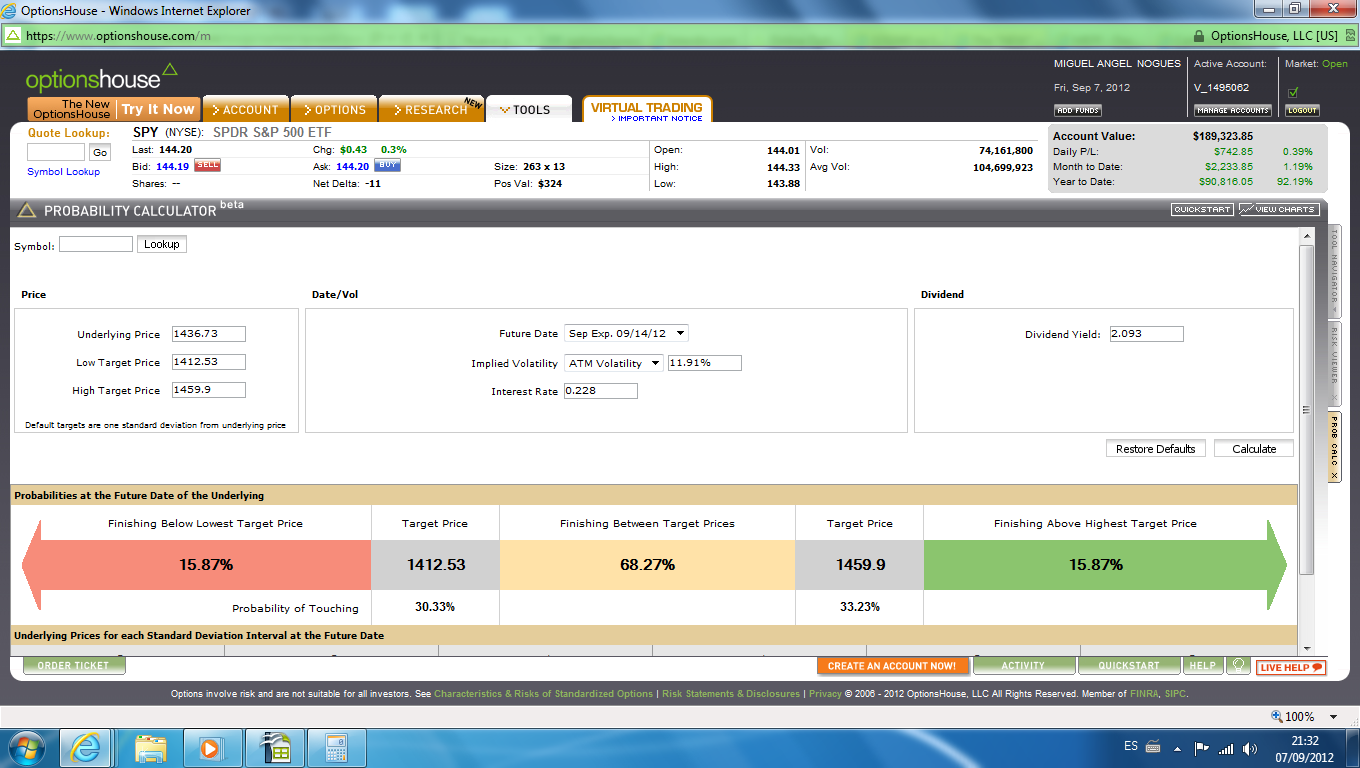
Task: Switch to the Virtual Trading tab
Action: 646,110
